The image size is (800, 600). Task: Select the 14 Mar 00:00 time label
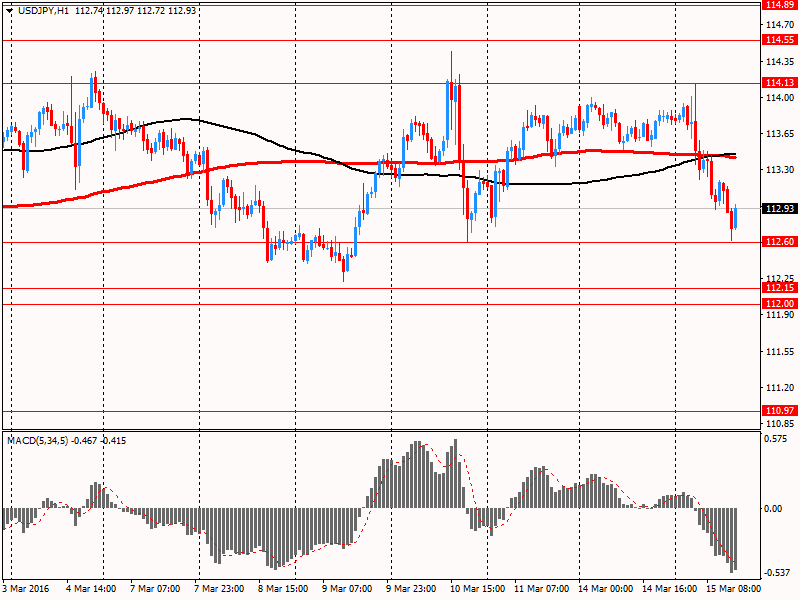click(x=603, y=589)
